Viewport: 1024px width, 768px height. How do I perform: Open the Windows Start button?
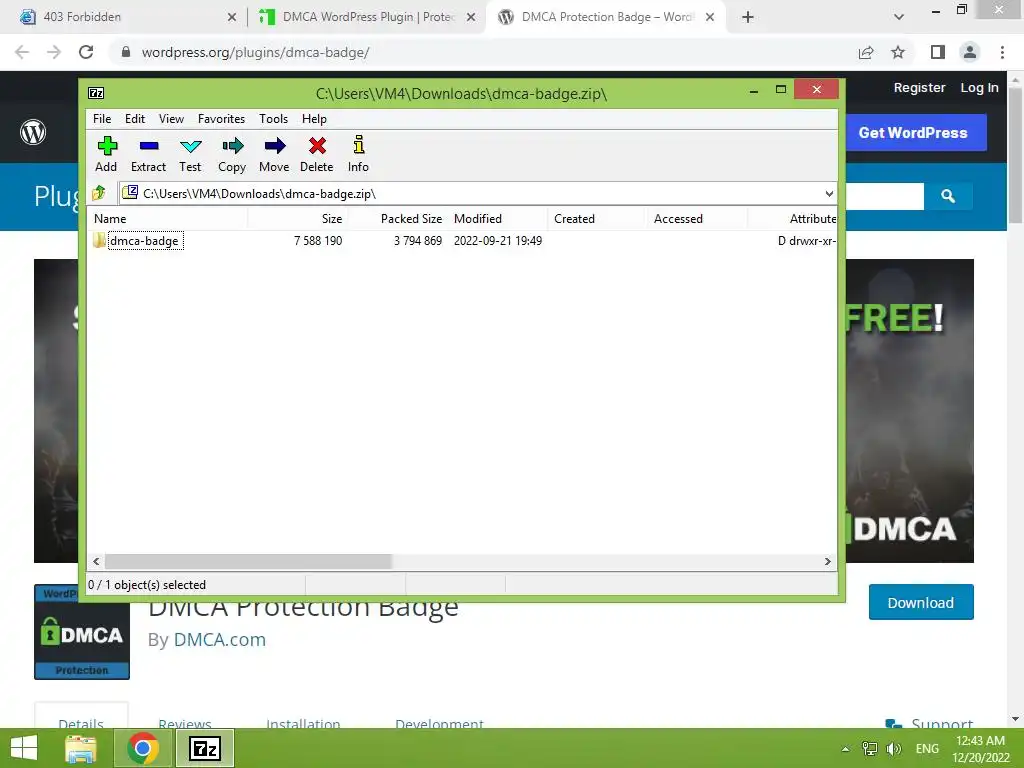coord(24,748)
